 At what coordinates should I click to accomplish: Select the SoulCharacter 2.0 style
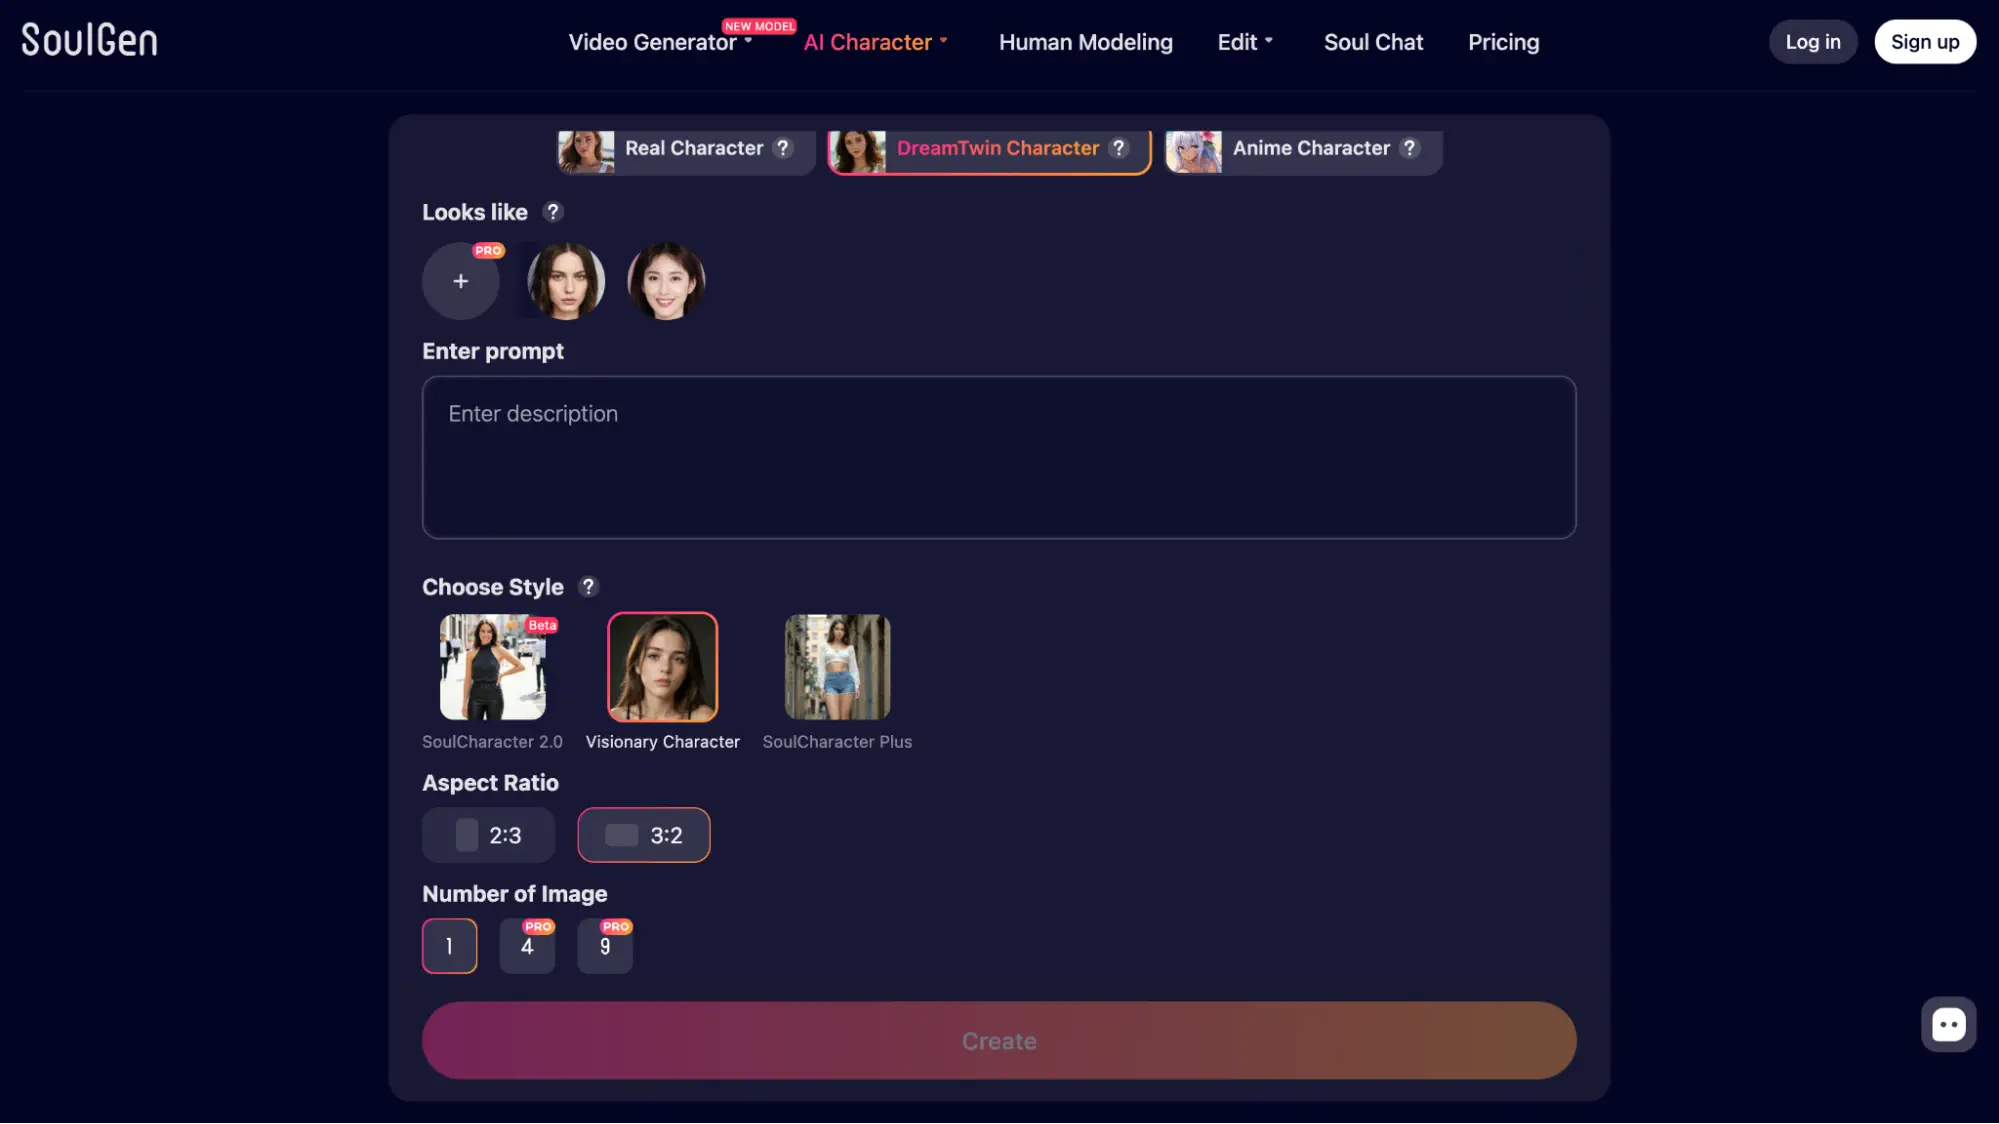[x=493, y=667]
